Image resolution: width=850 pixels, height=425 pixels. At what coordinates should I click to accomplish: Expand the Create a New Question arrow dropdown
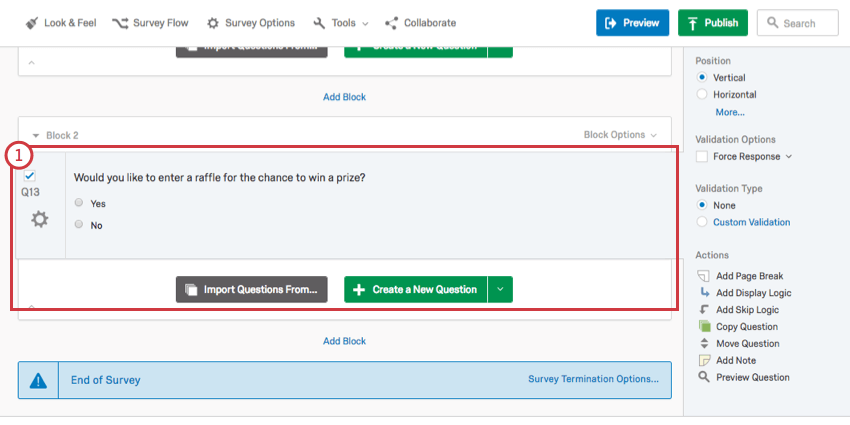(500, 289)
